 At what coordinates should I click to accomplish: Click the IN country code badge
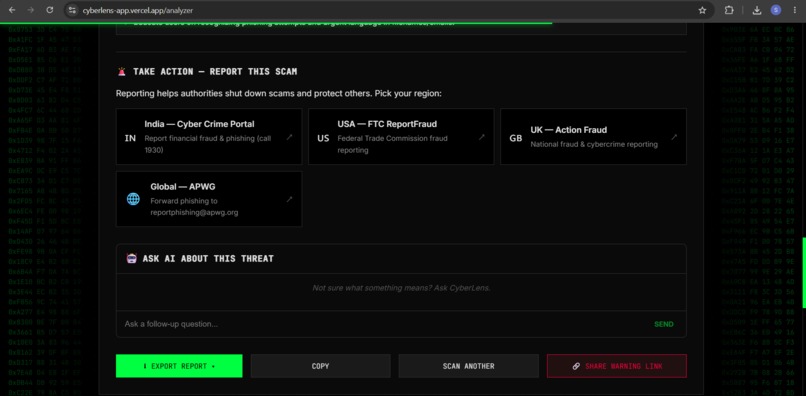(130, 138)
